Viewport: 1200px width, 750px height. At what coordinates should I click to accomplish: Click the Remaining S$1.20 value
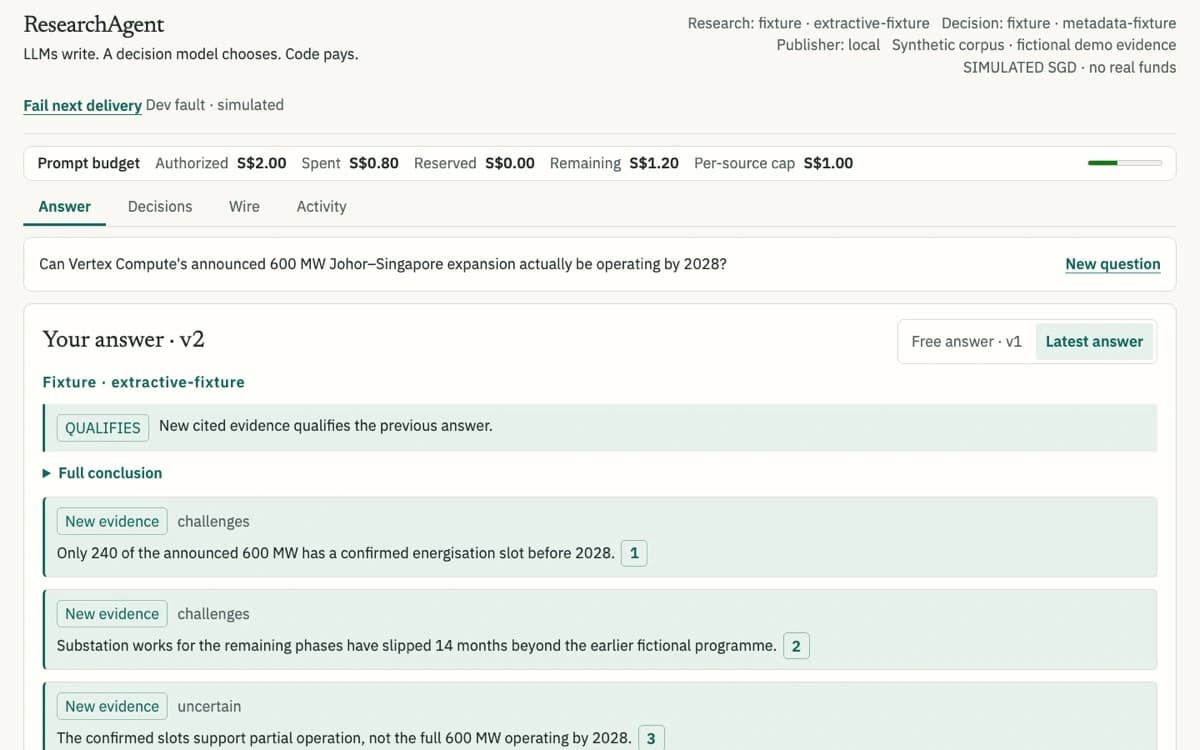click(654, 163)
